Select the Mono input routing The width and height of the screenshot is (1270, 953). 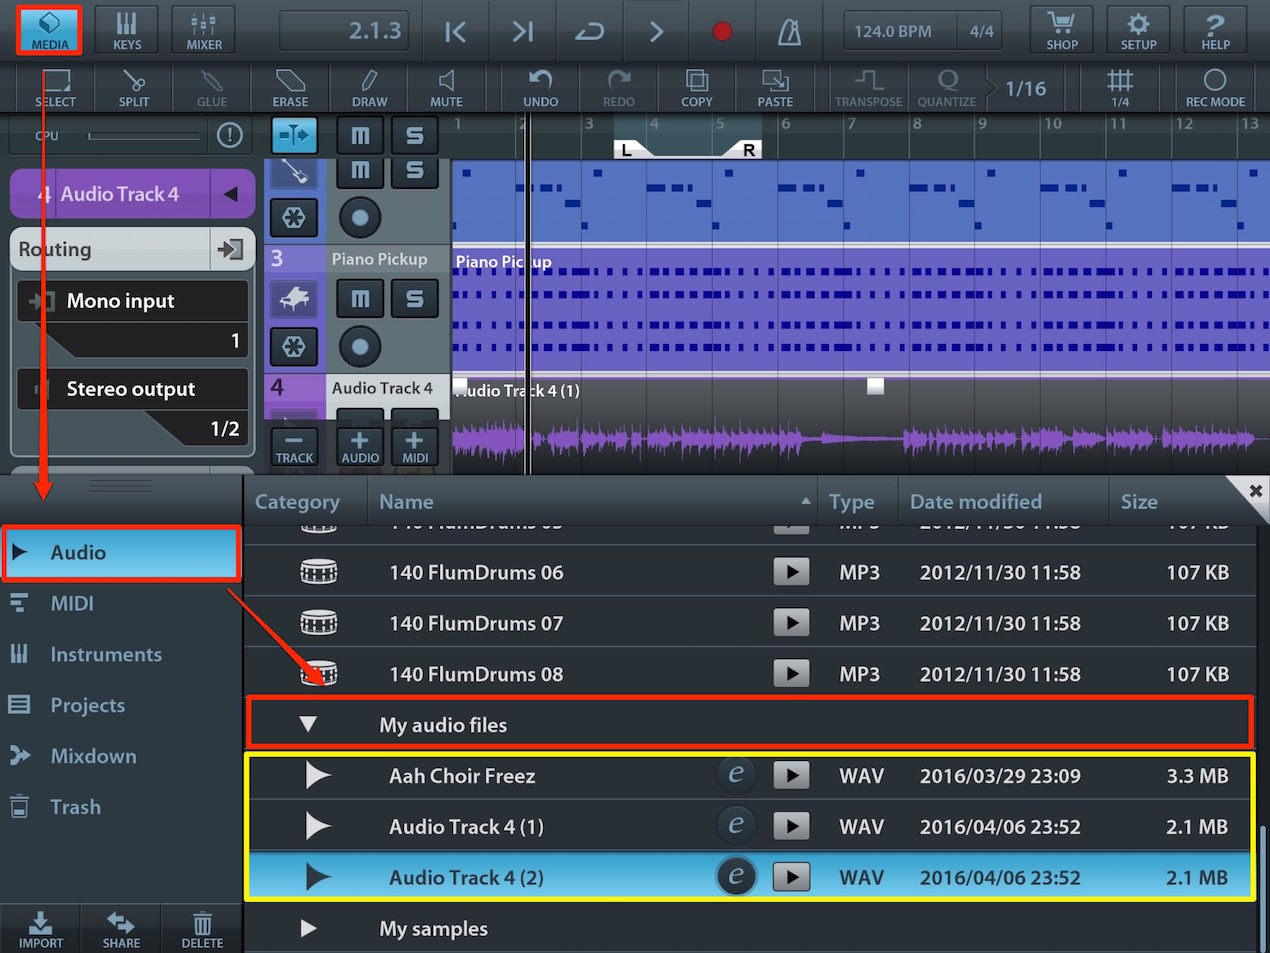point(133,301)
